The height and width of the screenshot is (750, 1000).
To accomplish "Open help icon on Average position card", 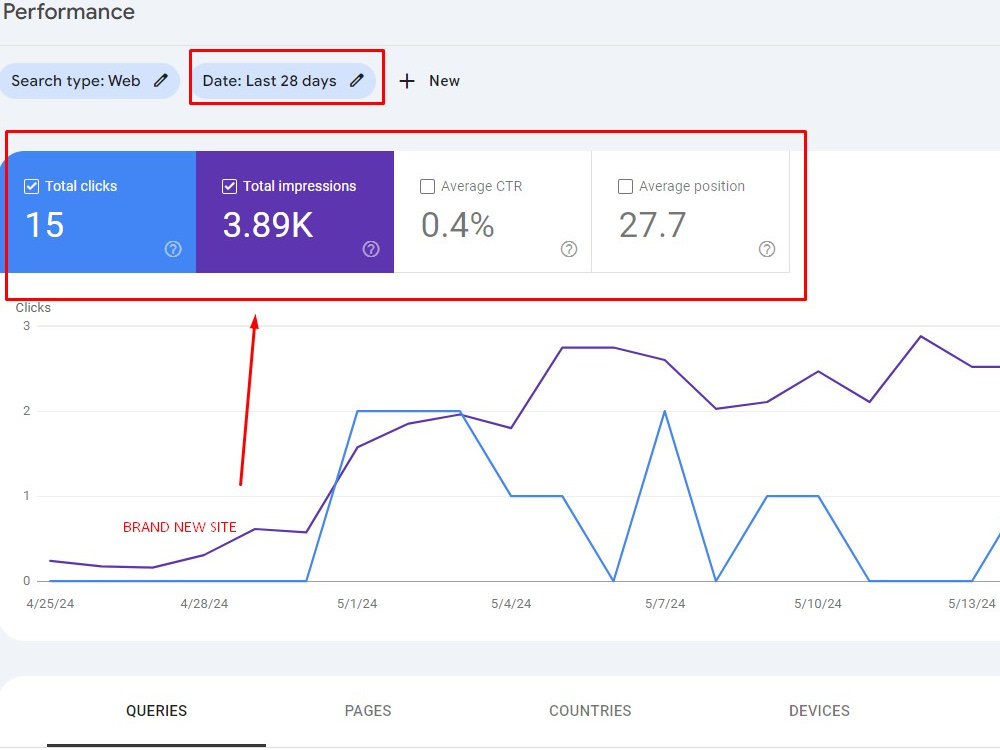I will click(x=767, y=249).
